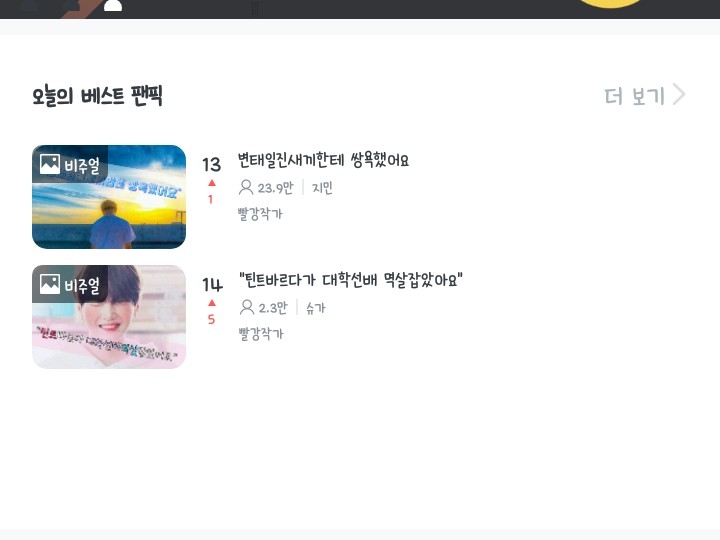Open the sunset fanfic thumbnail

point(109,197)
